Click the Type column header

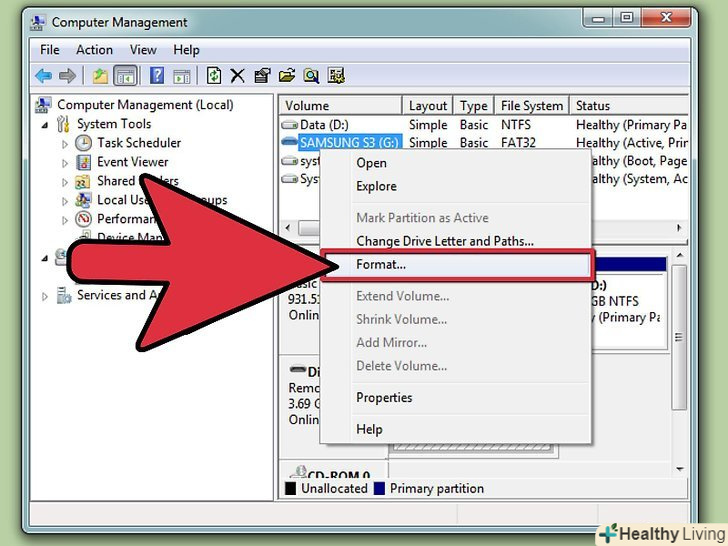pos(474,106)
